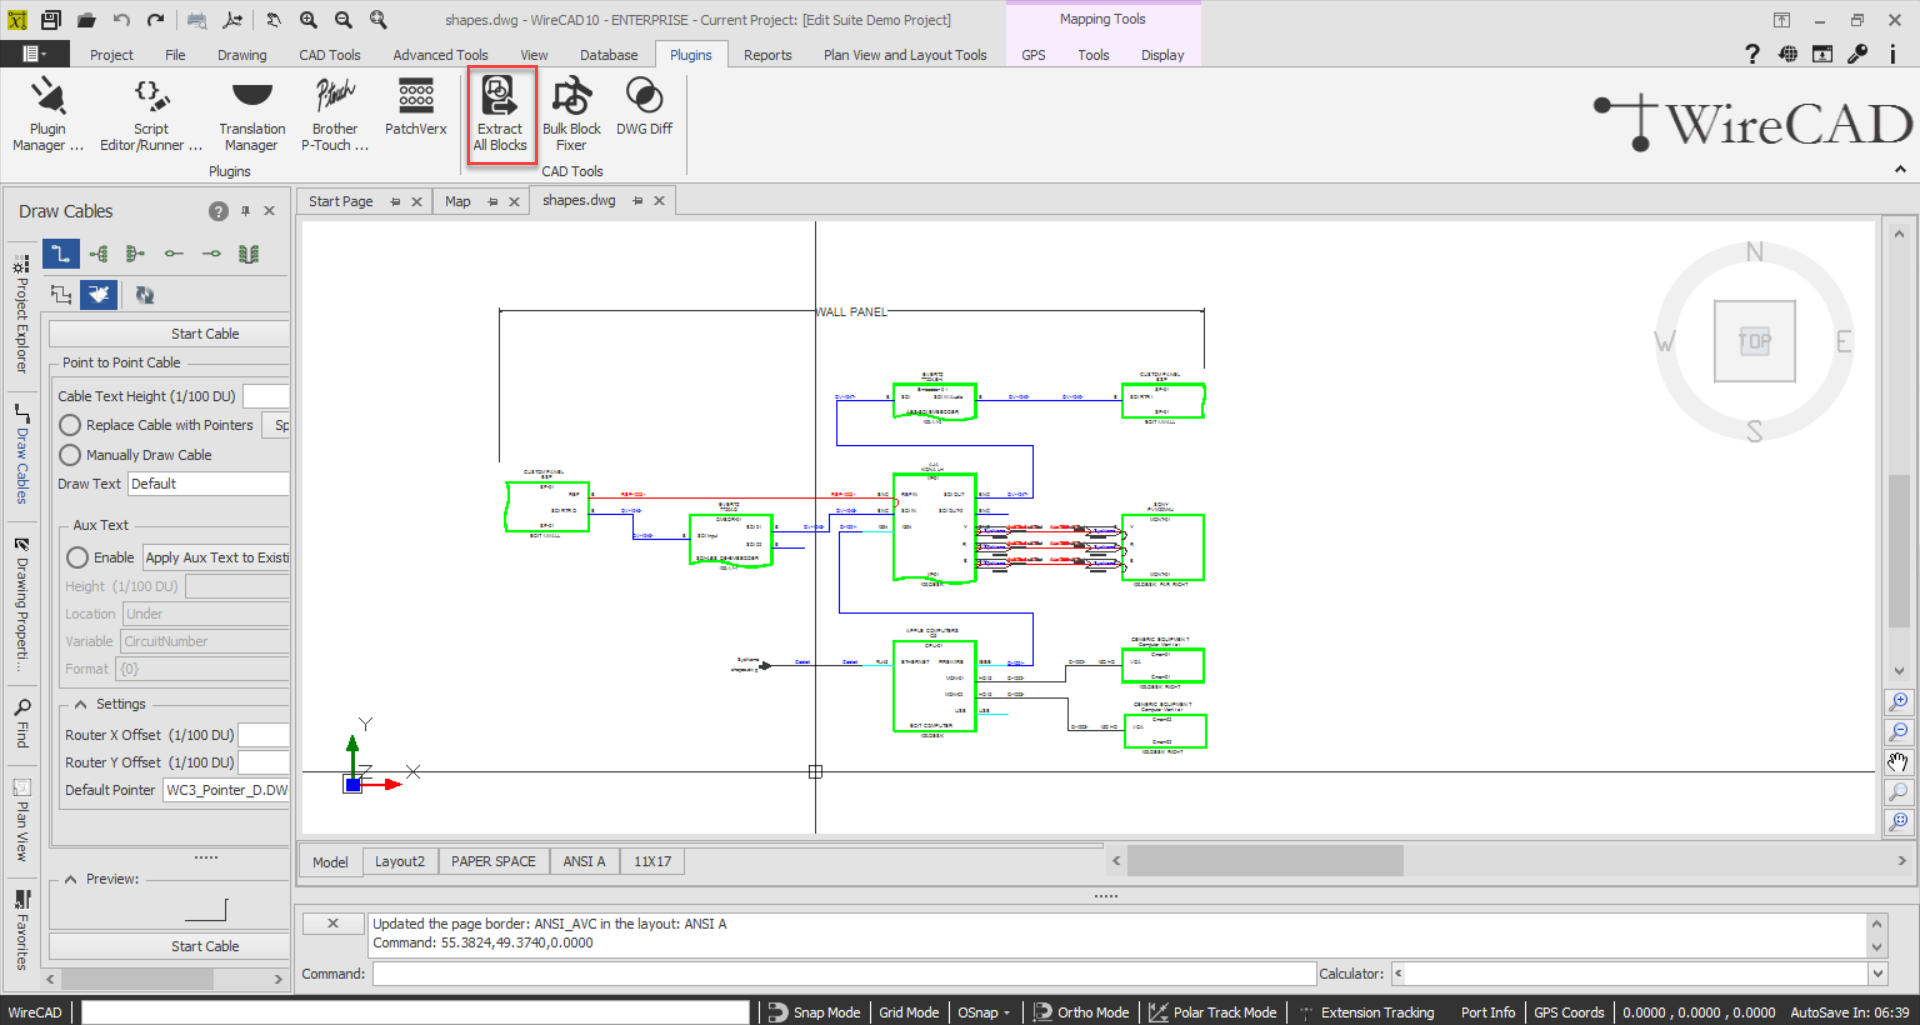Toggle Extension Tracking in status bar
The width and height of the screenshot is (1920, 1025).
(1366, 1012)
